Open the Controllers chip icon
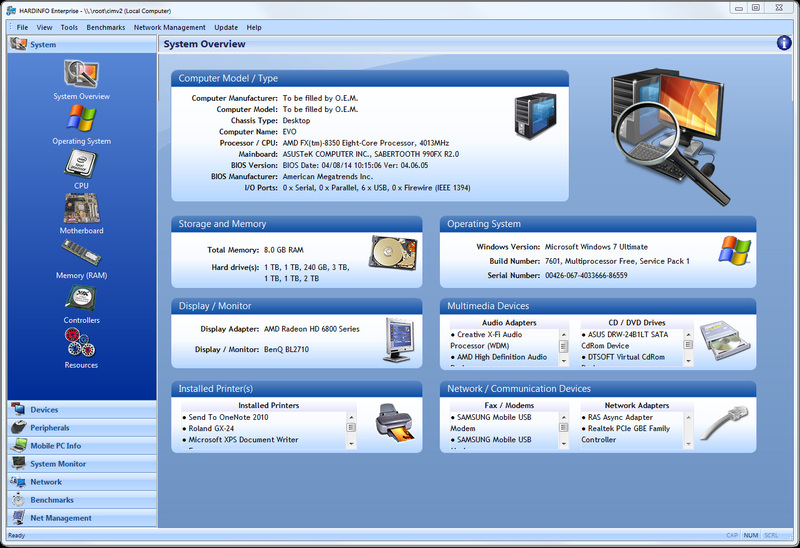This screenshot has width=800, height=548. click(81, 297)
